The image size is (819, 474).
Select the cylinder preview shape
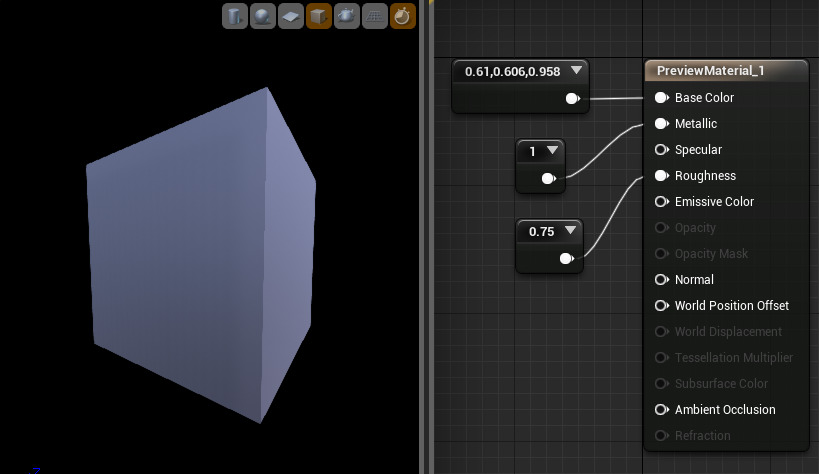pyautogui.click(x=235, y=16)
